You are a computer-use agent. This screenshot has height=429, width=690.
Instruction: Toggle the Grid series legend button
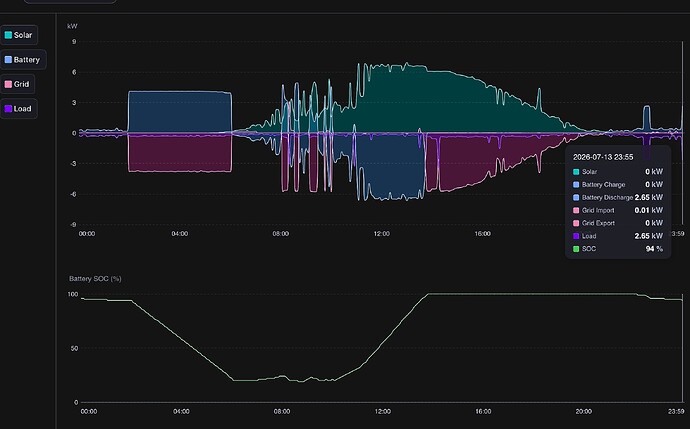coord(18,84)
